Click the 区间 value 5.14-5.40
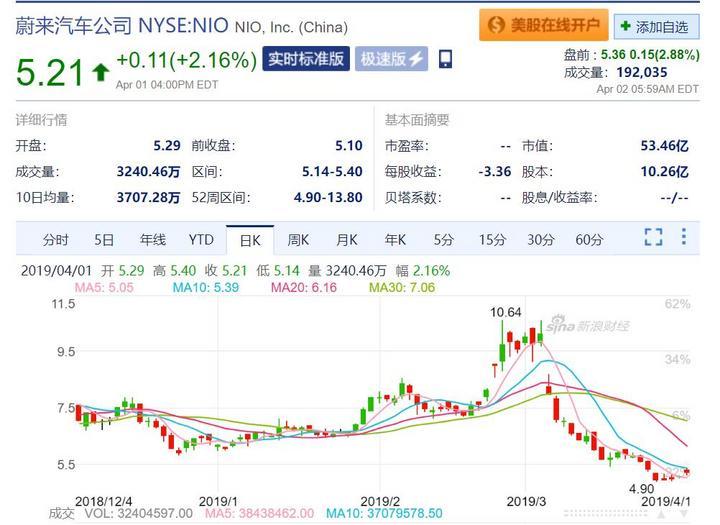Screen dimensions: 720x525 [332, 171]
